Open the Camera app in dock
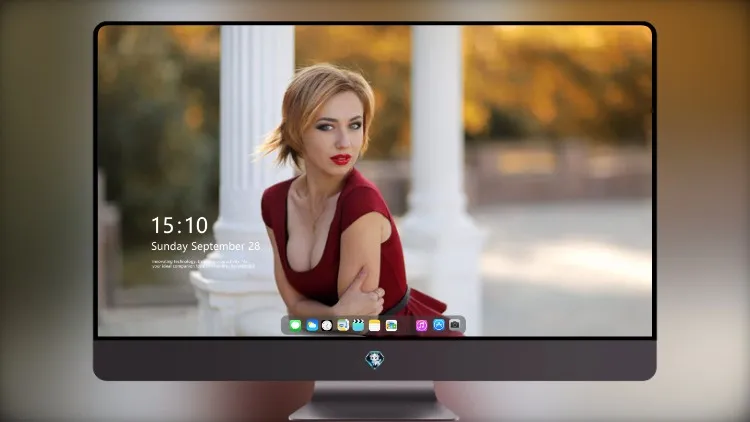Viewport: 750px width, 422px height. pyautogui.click(x=455, y=325)
